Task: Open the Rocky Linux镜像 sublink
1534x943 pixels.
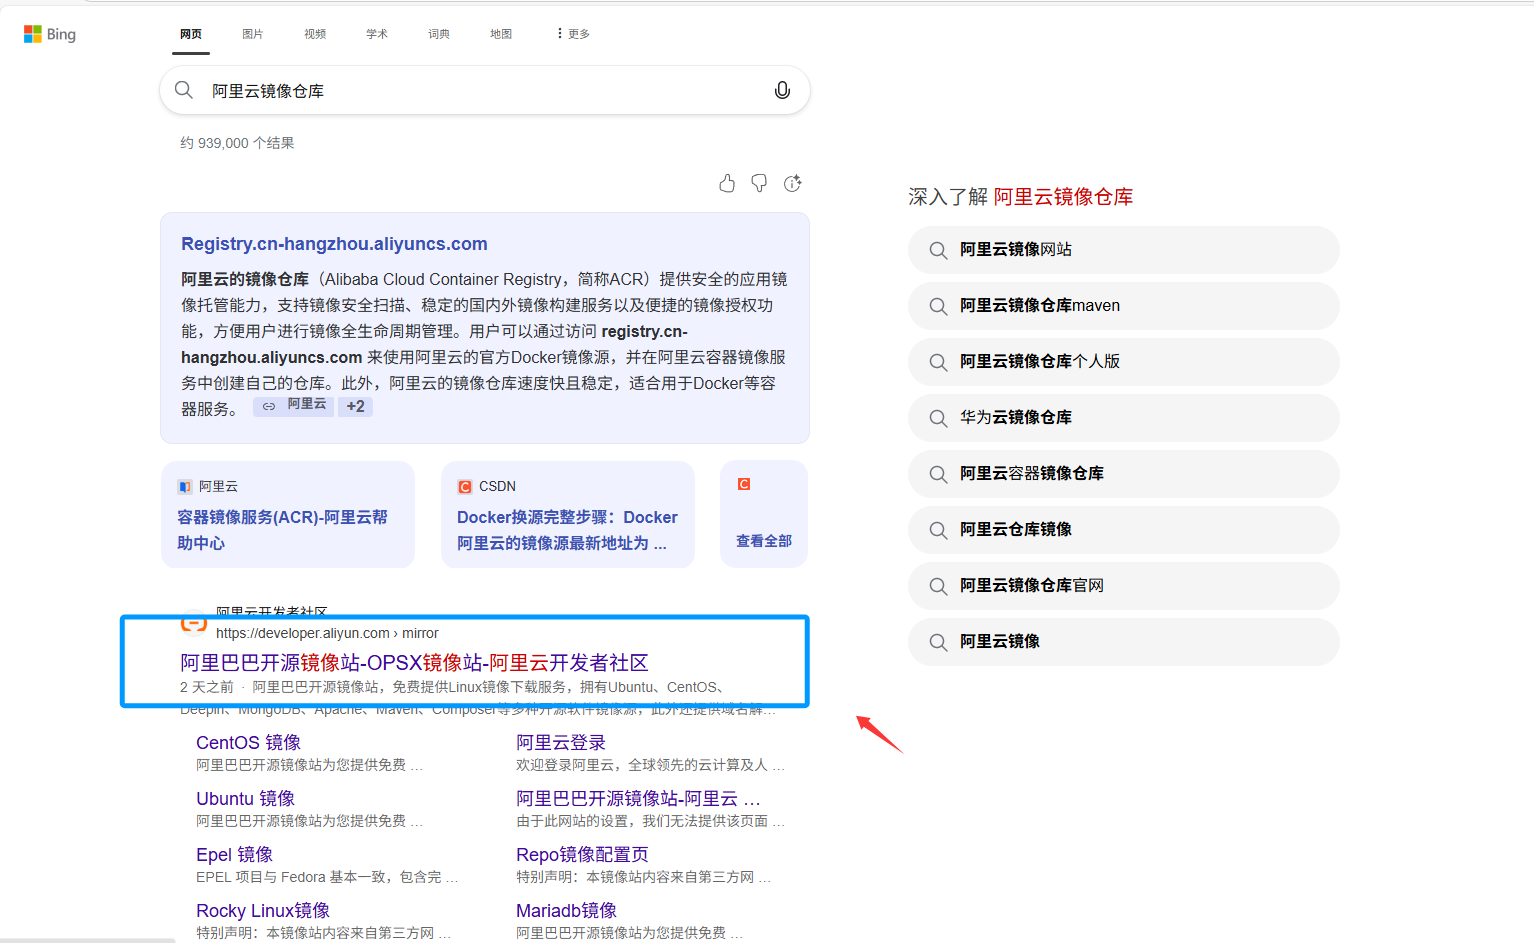Action: pos(263,911)
